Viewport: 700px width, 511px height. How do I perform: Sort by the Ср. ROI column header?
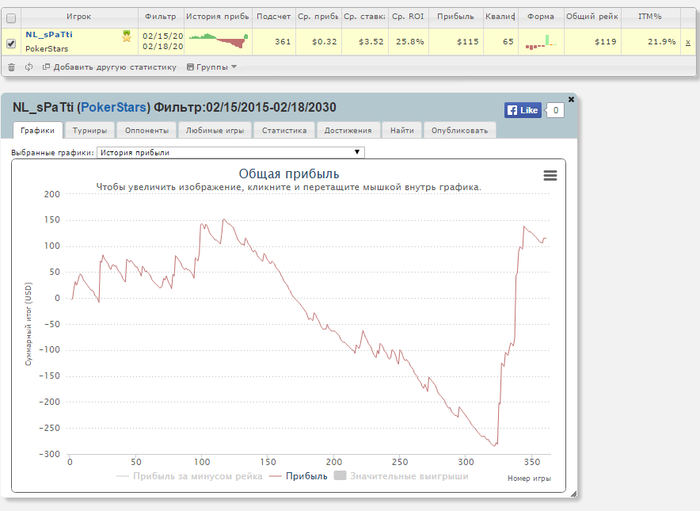click(x=408, y=17)
